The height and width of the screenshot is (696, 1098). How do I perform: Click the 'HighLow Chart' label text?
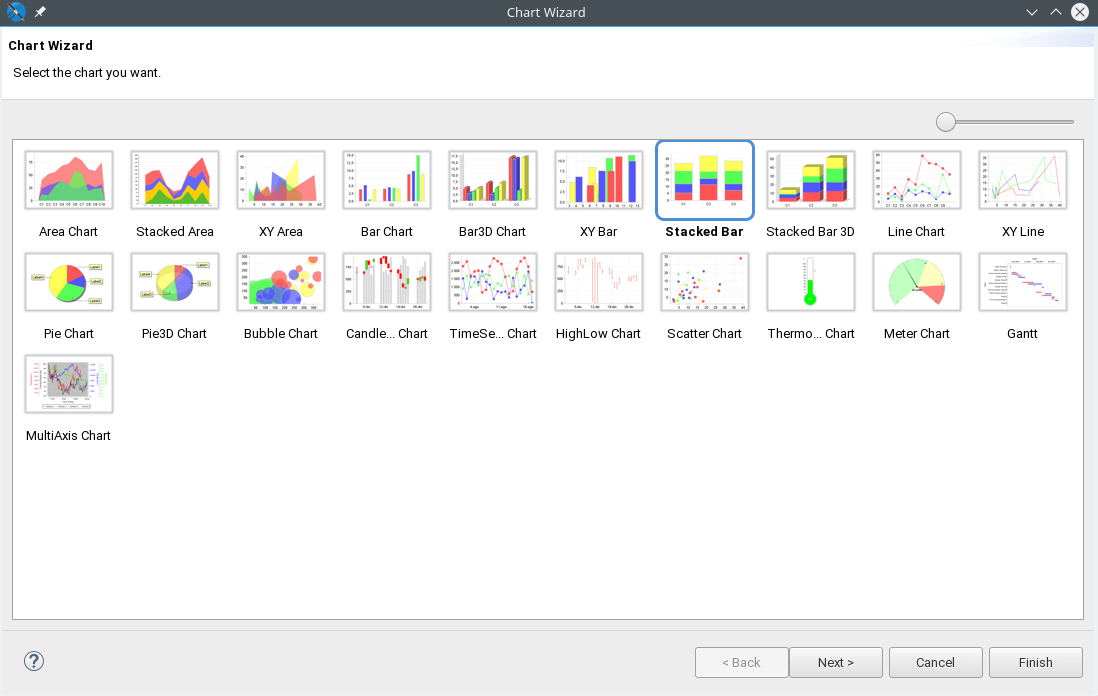(598, 334)
